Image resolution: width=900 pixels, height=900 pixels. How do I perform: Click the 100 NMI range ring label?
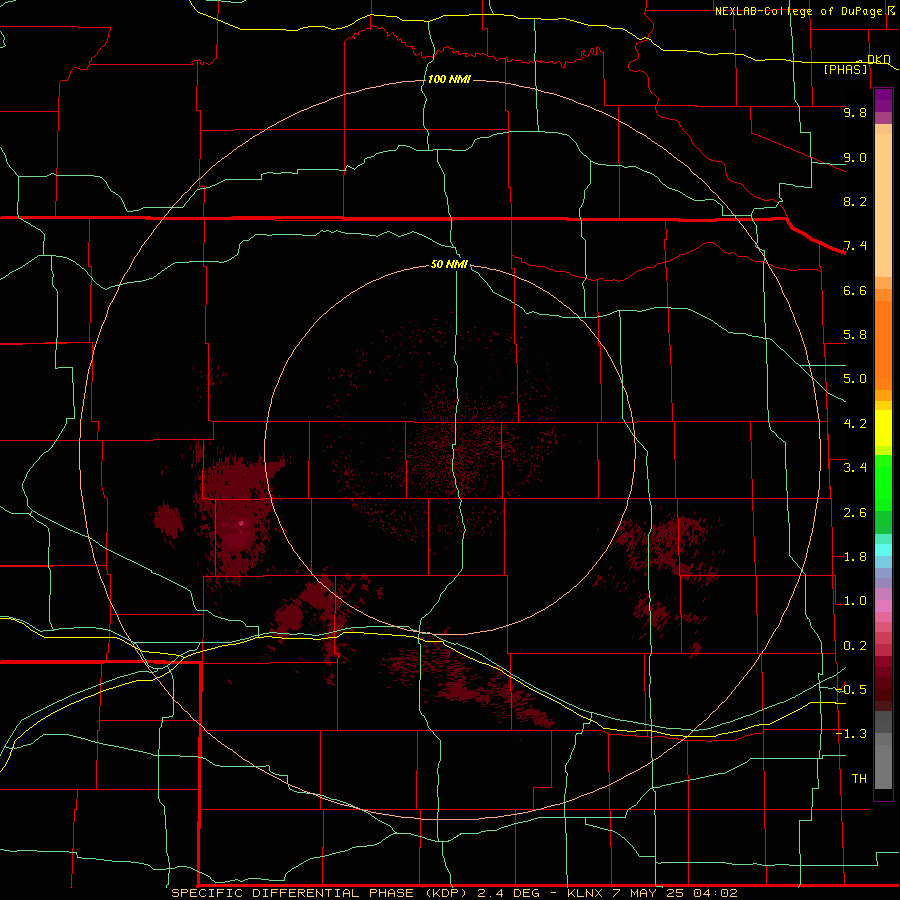449,79
